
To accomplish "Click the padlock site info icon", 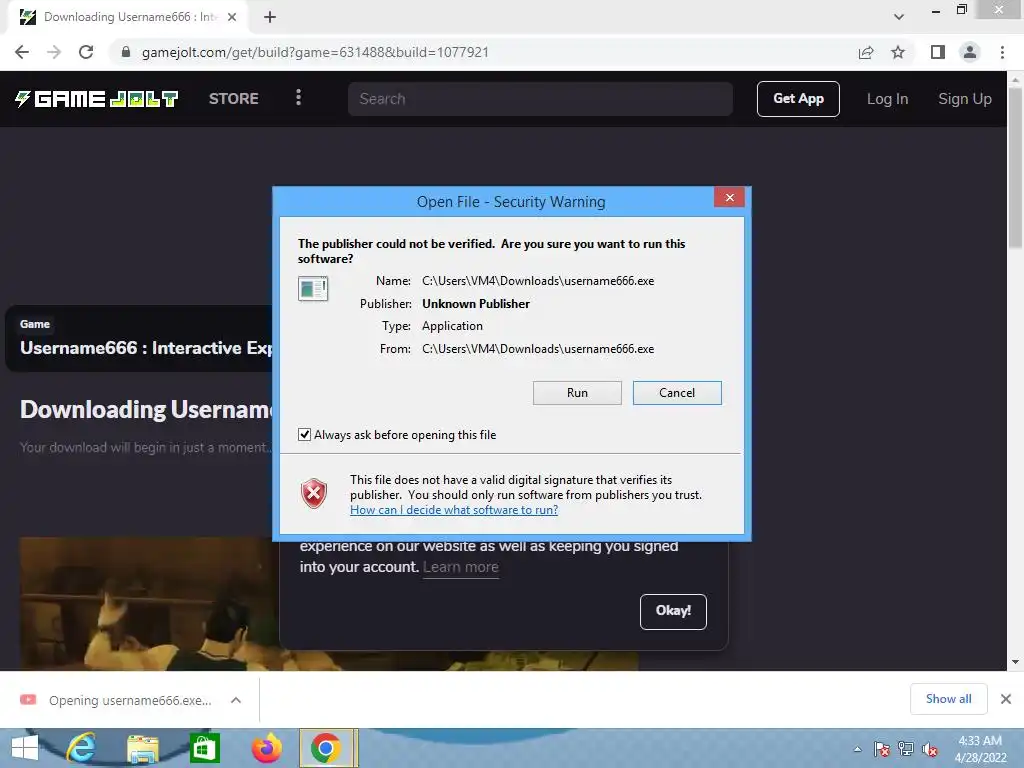I will pyautogui.click(x=126, y=52).
